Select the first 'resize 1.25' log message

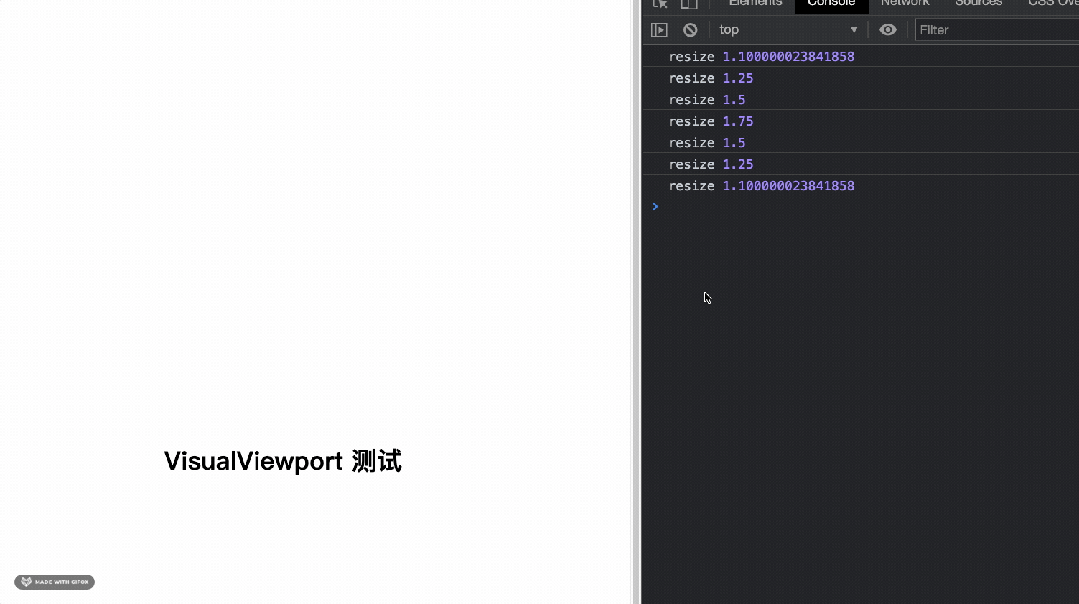(710, 78)
